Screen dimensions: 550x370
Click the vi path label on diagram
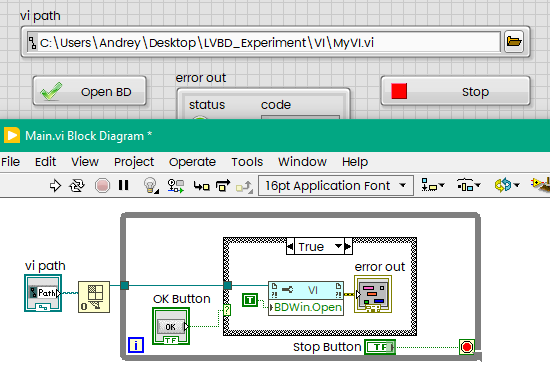45,265
